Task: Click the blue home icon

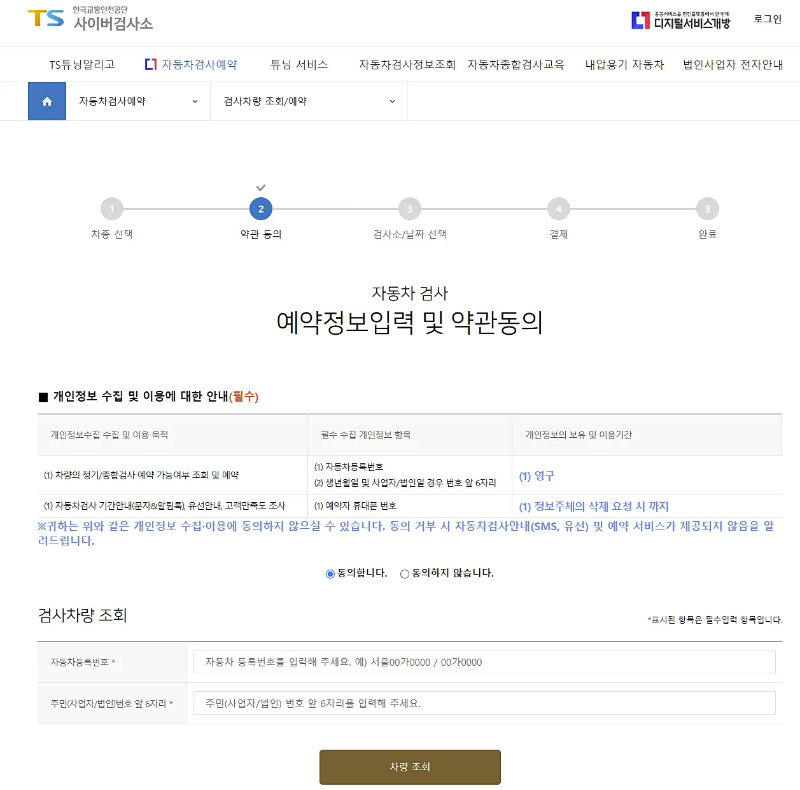Action: click(x=46, y=100)
